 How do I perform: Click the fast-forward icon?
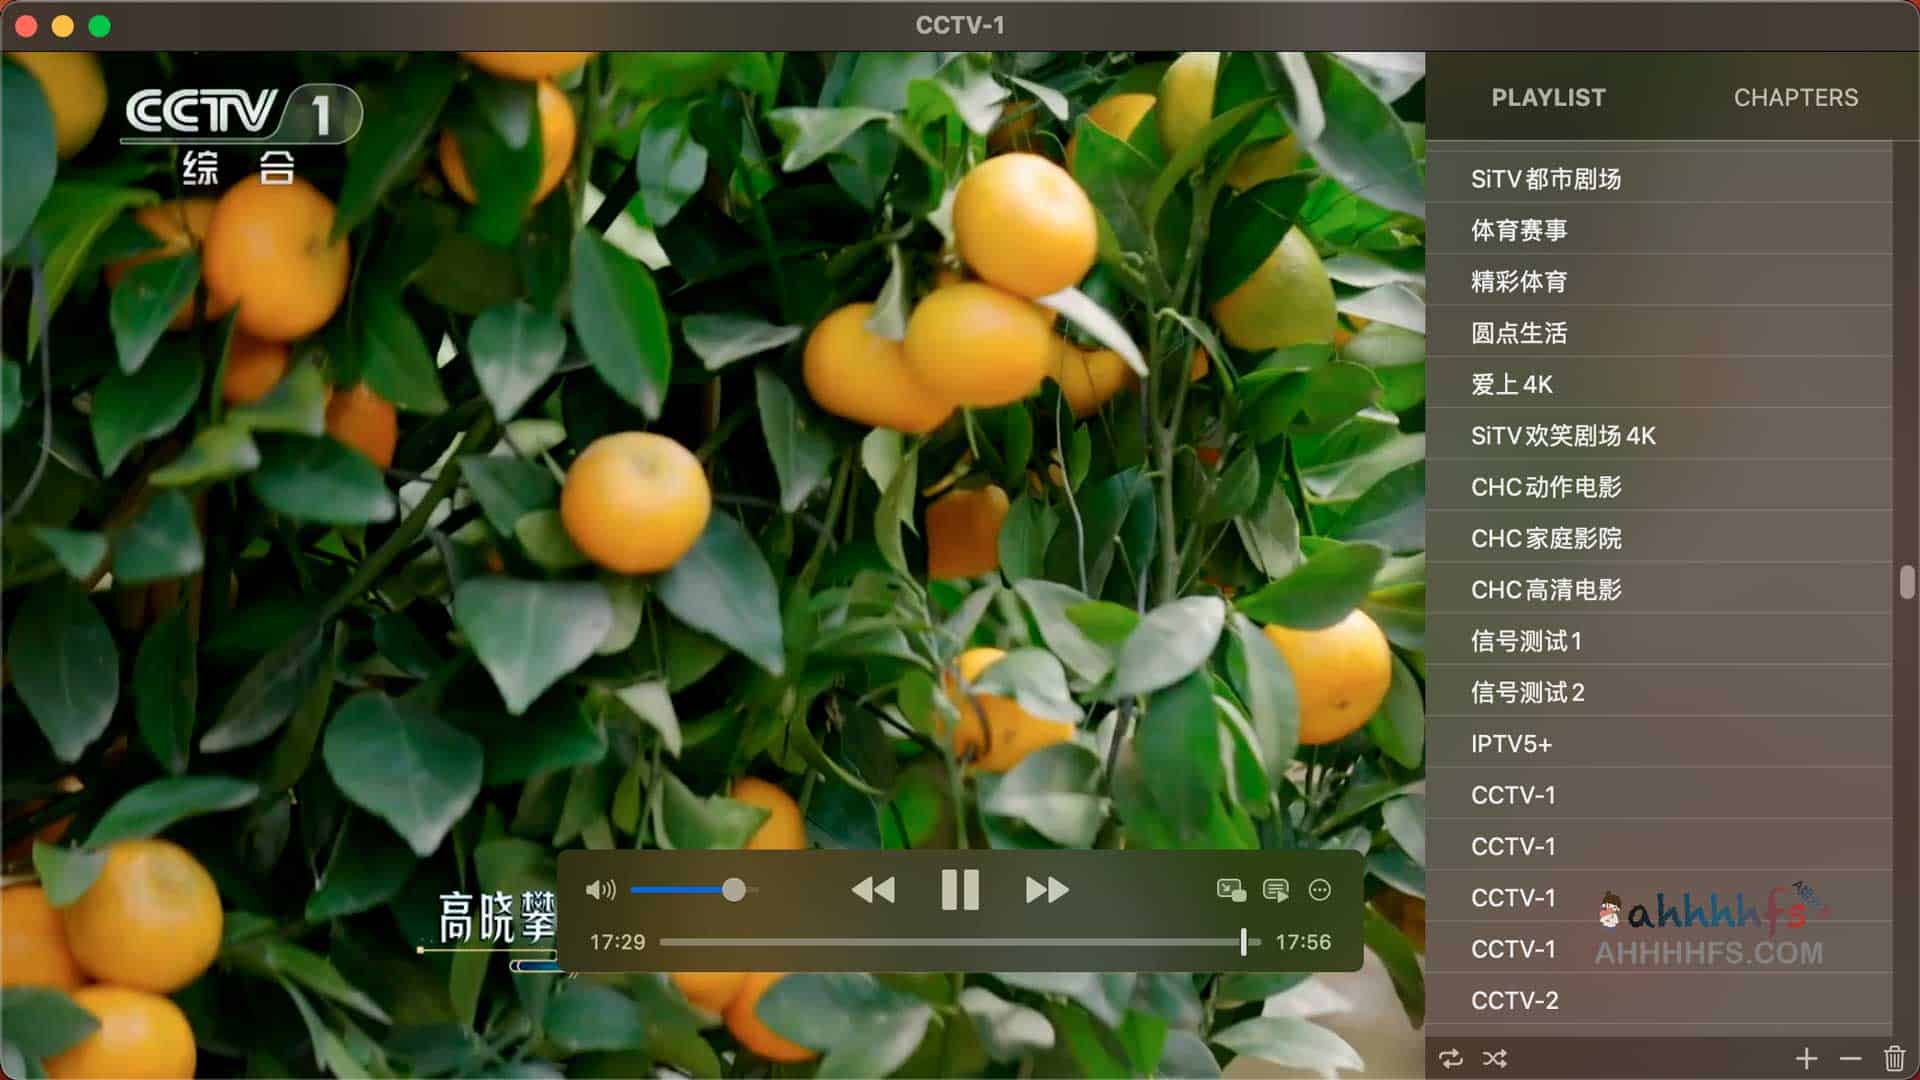point(1046,889)
